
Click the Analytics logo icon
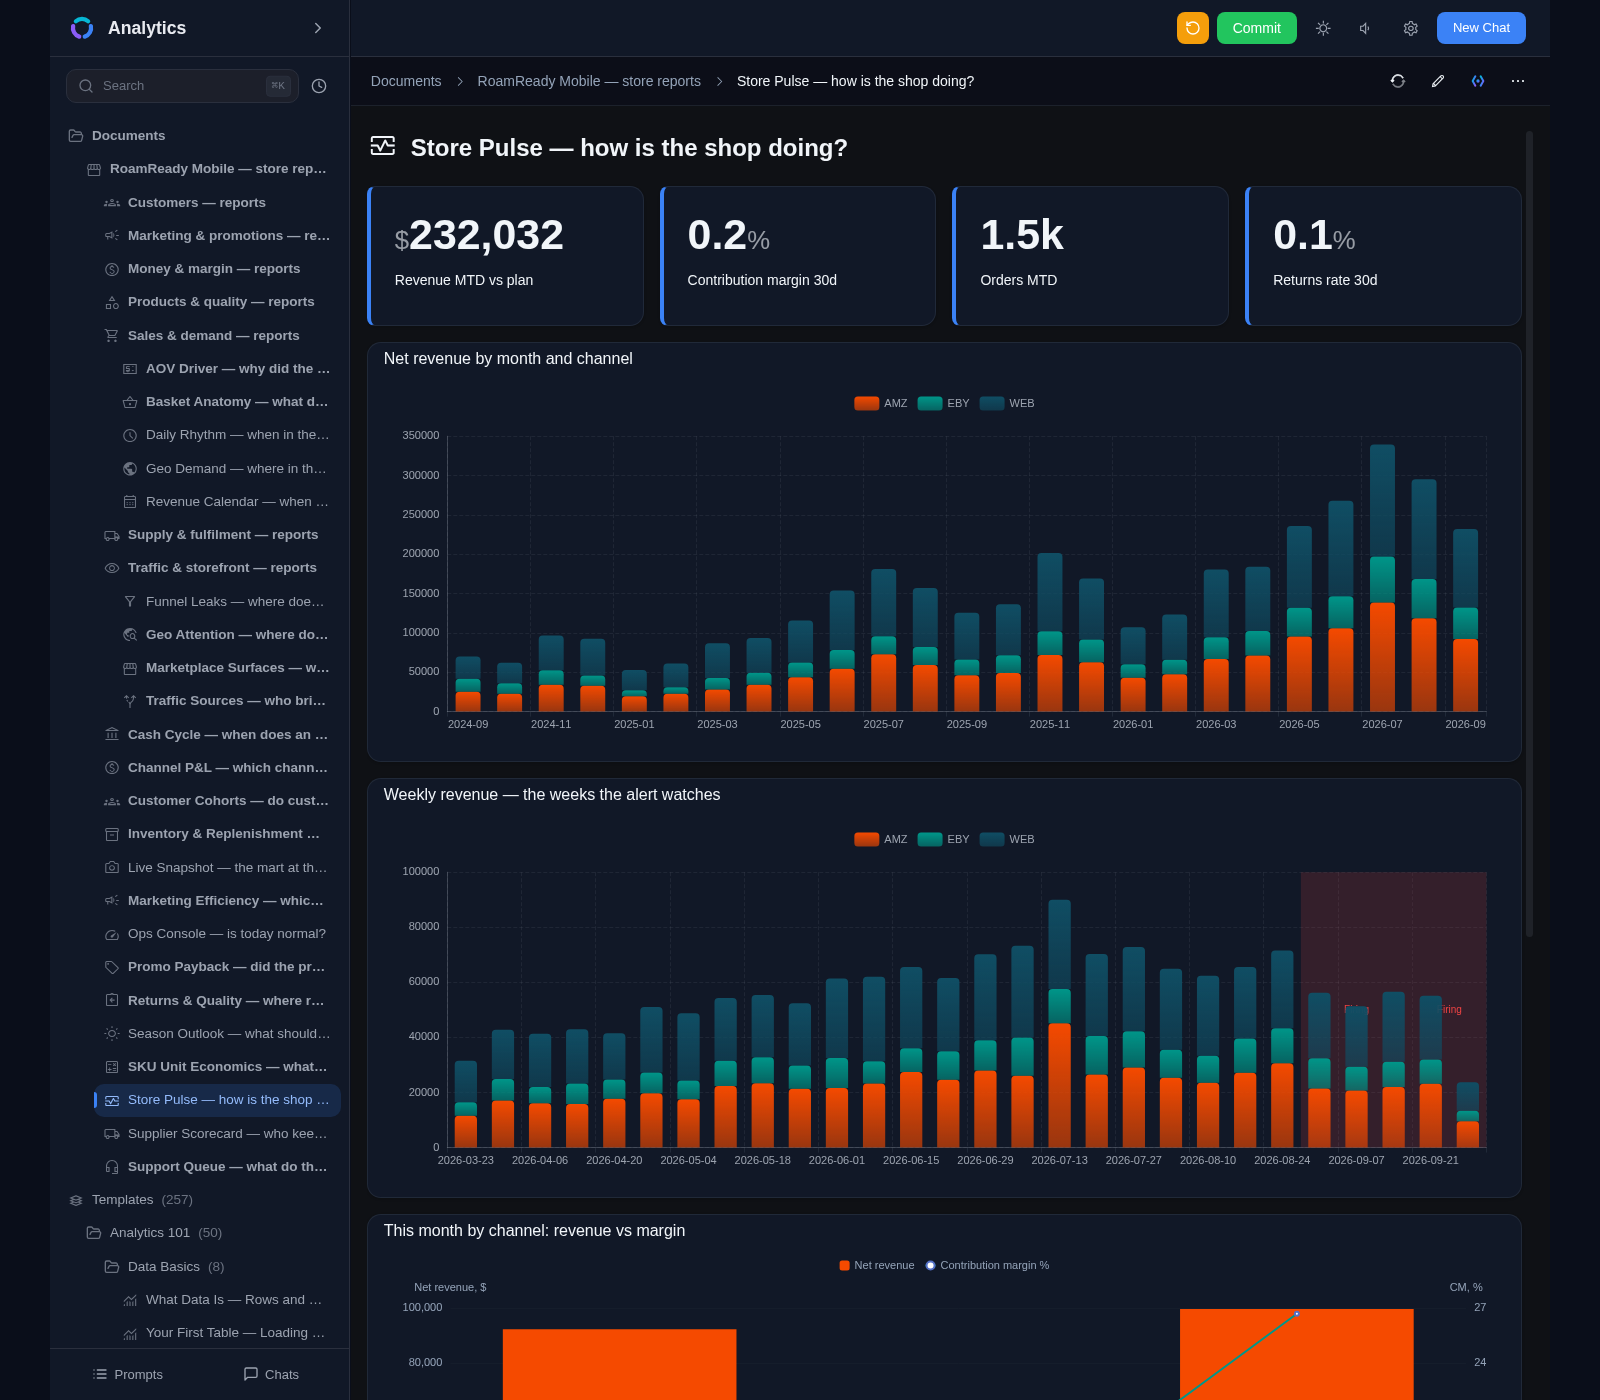coord(82,28)
